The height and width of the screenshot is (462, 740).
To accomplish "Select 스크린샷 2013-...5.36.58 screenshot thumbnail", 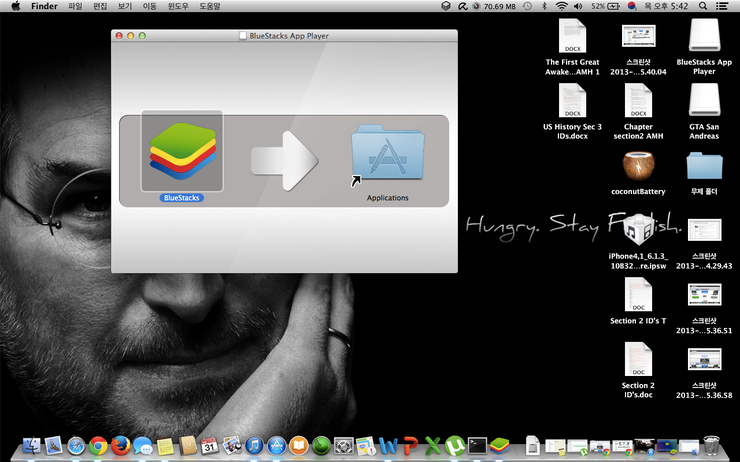I will pyautogui.click(x=704, y=373).
